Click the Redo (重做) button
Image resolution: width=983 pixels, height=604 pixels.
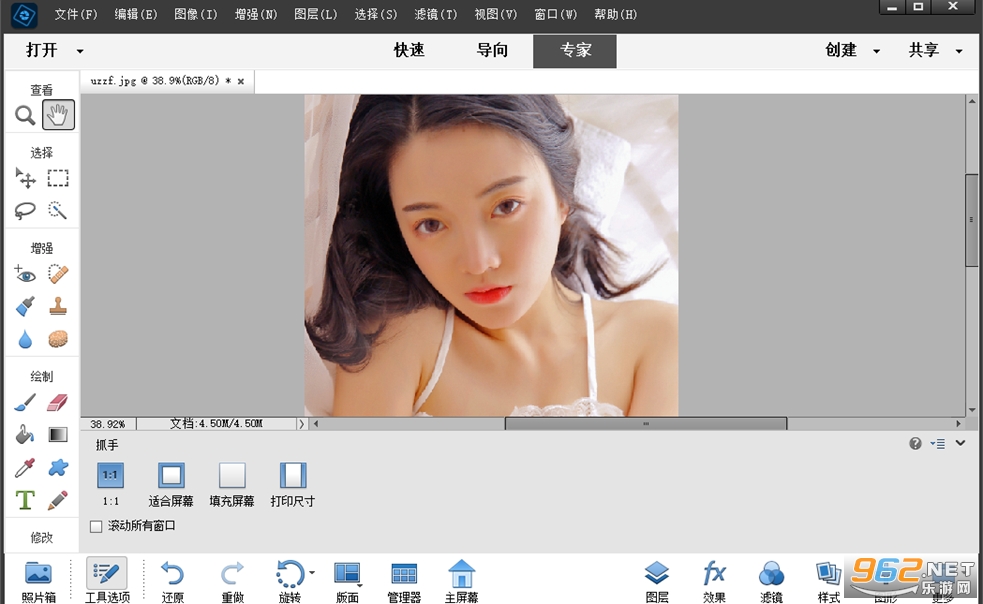[233, 581]
